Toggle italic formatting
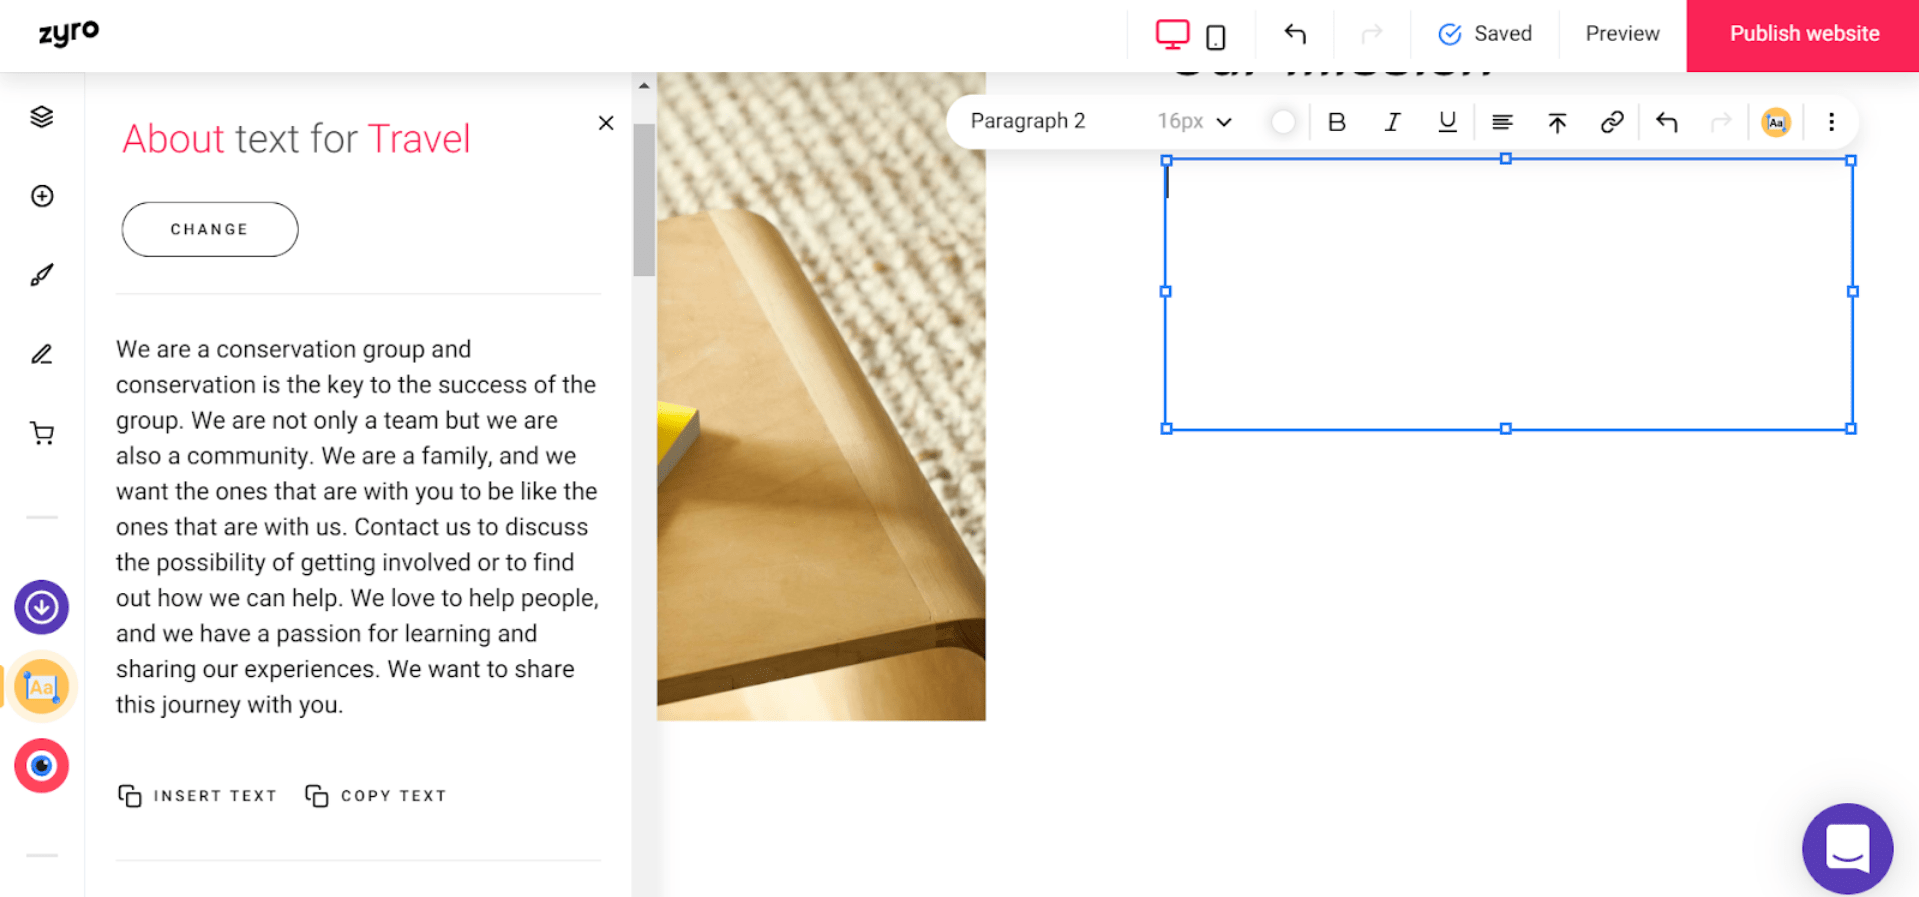The width and height of the screenshot is (1919, 897). pyautogui.click(x=1392, y=122)
